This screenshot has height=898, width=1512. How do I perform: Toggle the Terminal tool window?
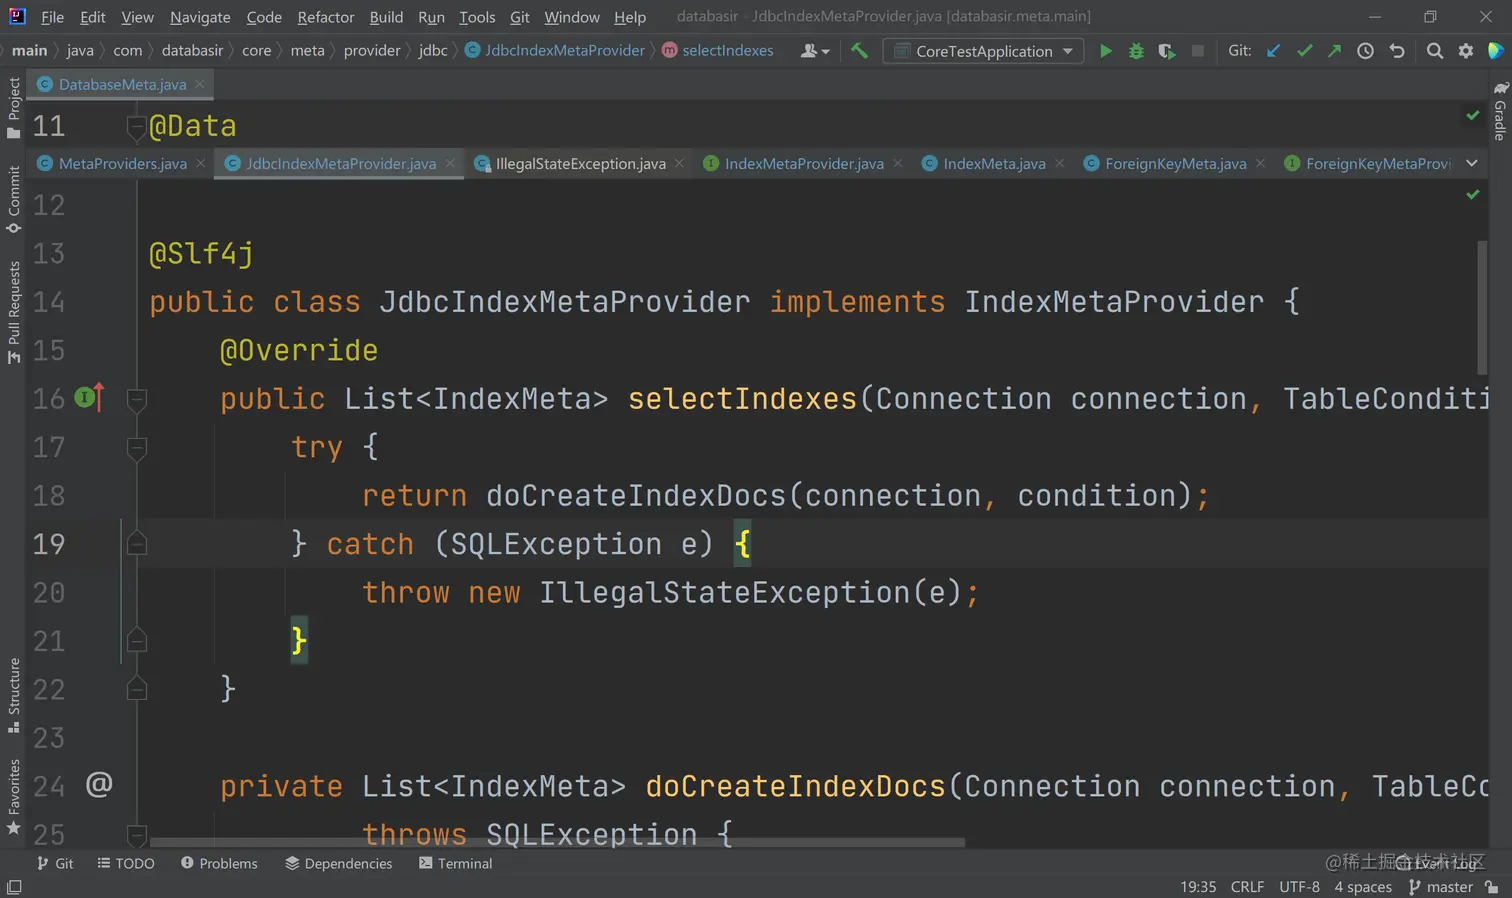(x=455, y=863)
